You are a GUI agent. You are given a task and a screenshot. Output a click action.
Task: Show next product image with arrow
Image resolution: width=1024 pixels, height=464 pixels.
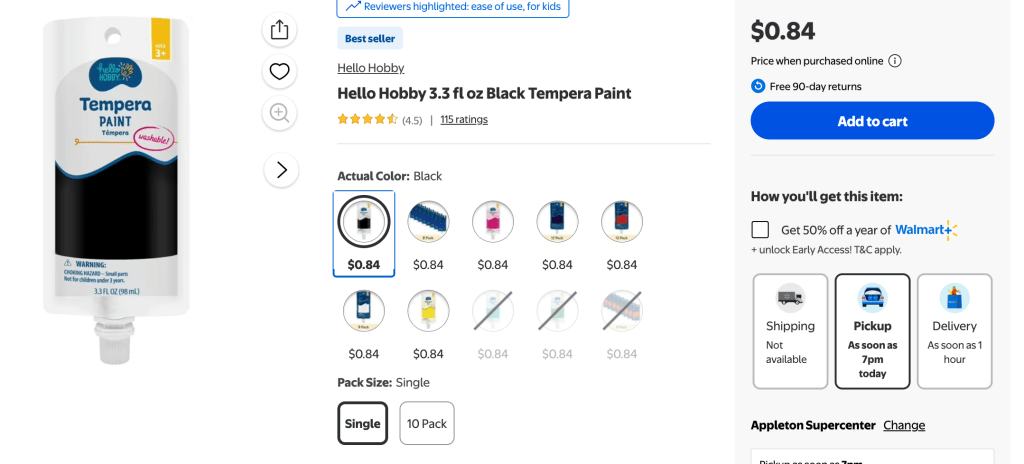coord(281,170)
